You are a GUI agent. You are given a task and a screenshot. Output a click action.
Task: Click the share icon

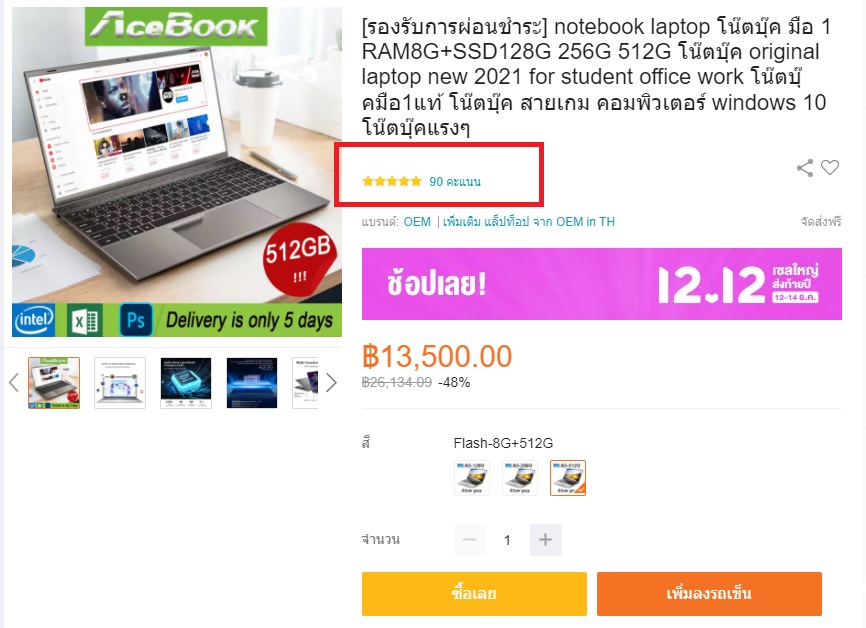[x=805, y=168]
